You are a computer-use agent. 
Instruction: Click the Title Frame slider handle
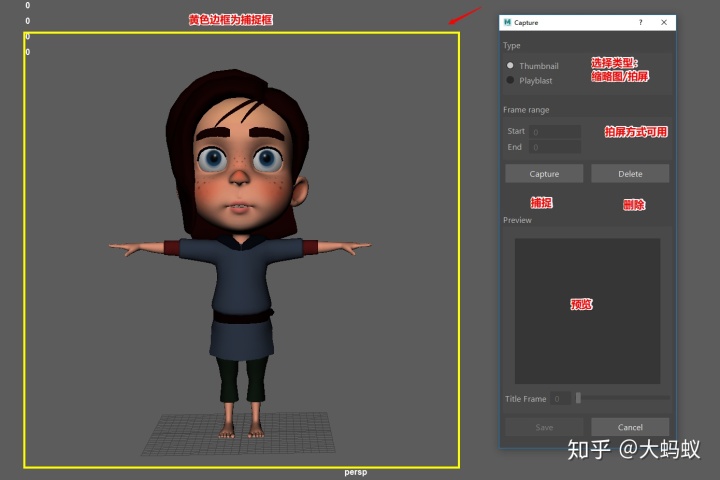[579, 398]
